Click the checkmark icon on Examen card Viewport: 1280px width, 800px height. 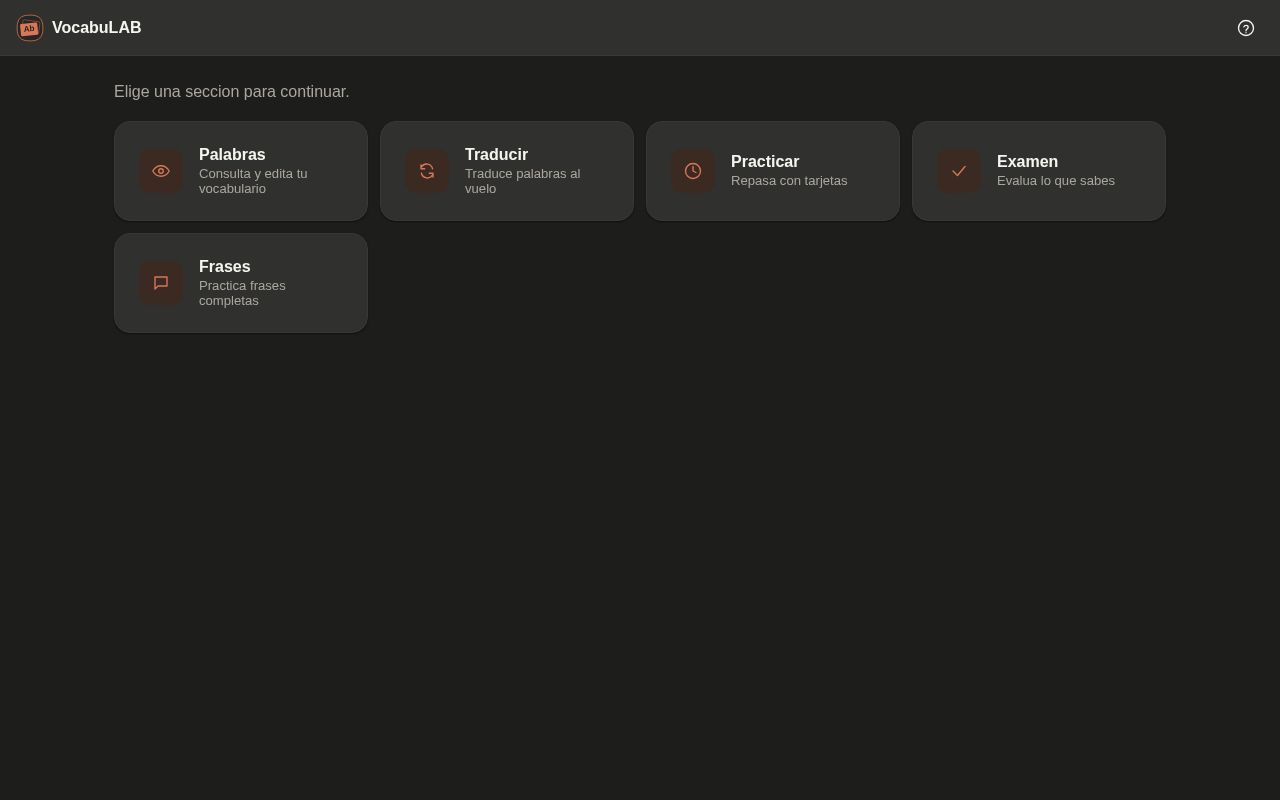click(959, 171)
